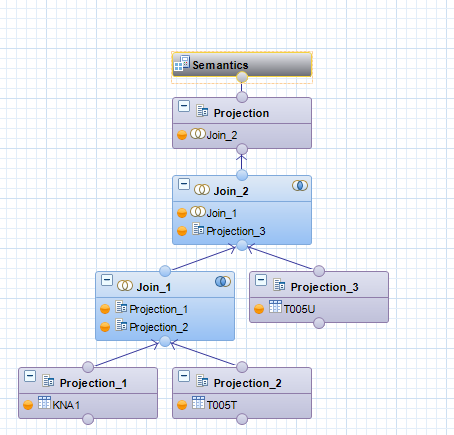Click bottom connector port of Projection_2 node
Screen dimensions: 454x435
(x=242, y=419)
